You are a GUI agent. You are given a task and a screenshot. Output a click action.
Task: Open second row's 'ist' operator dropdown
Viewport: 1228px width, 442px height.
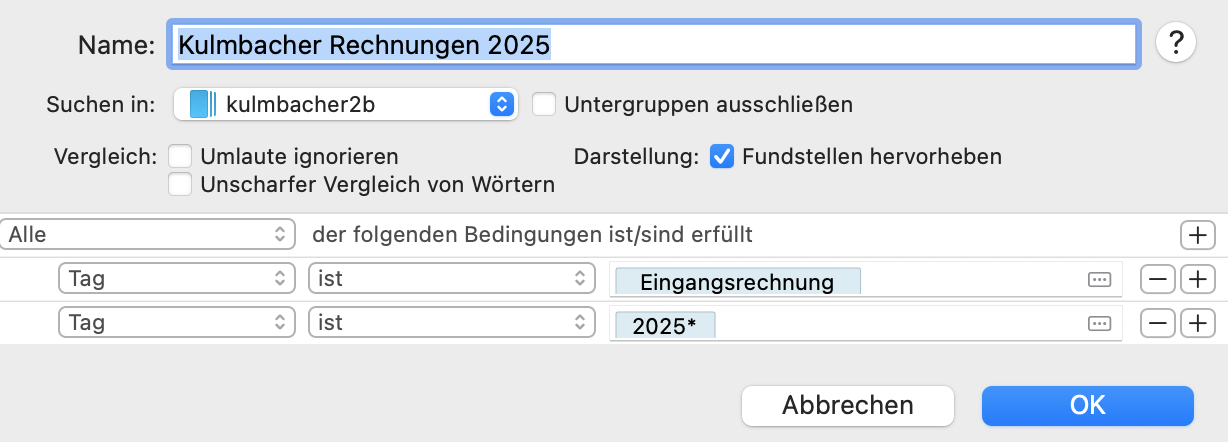click(x=447, y=323)
